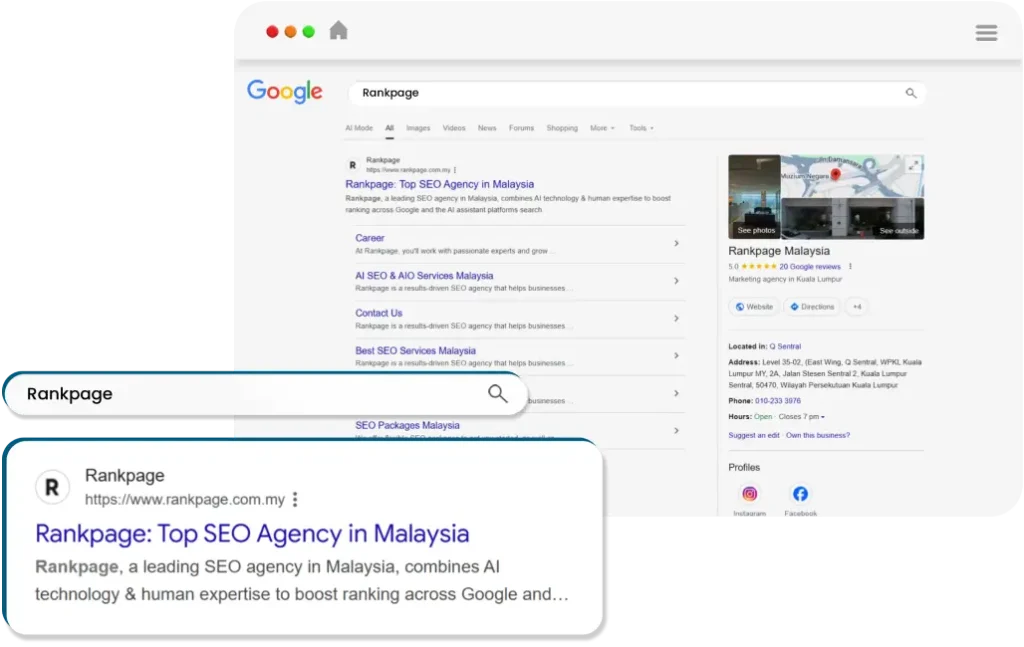
Task: Expand the Best SEO Services Malaysia chevron
Action: 677,355
